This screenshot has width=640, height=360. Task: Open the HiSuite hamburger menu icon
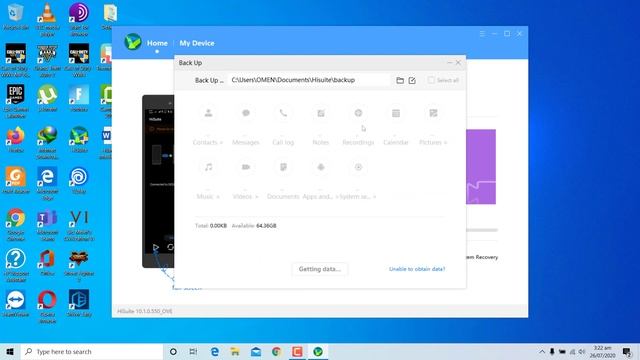pyautogui.click(x=482, y=34)
